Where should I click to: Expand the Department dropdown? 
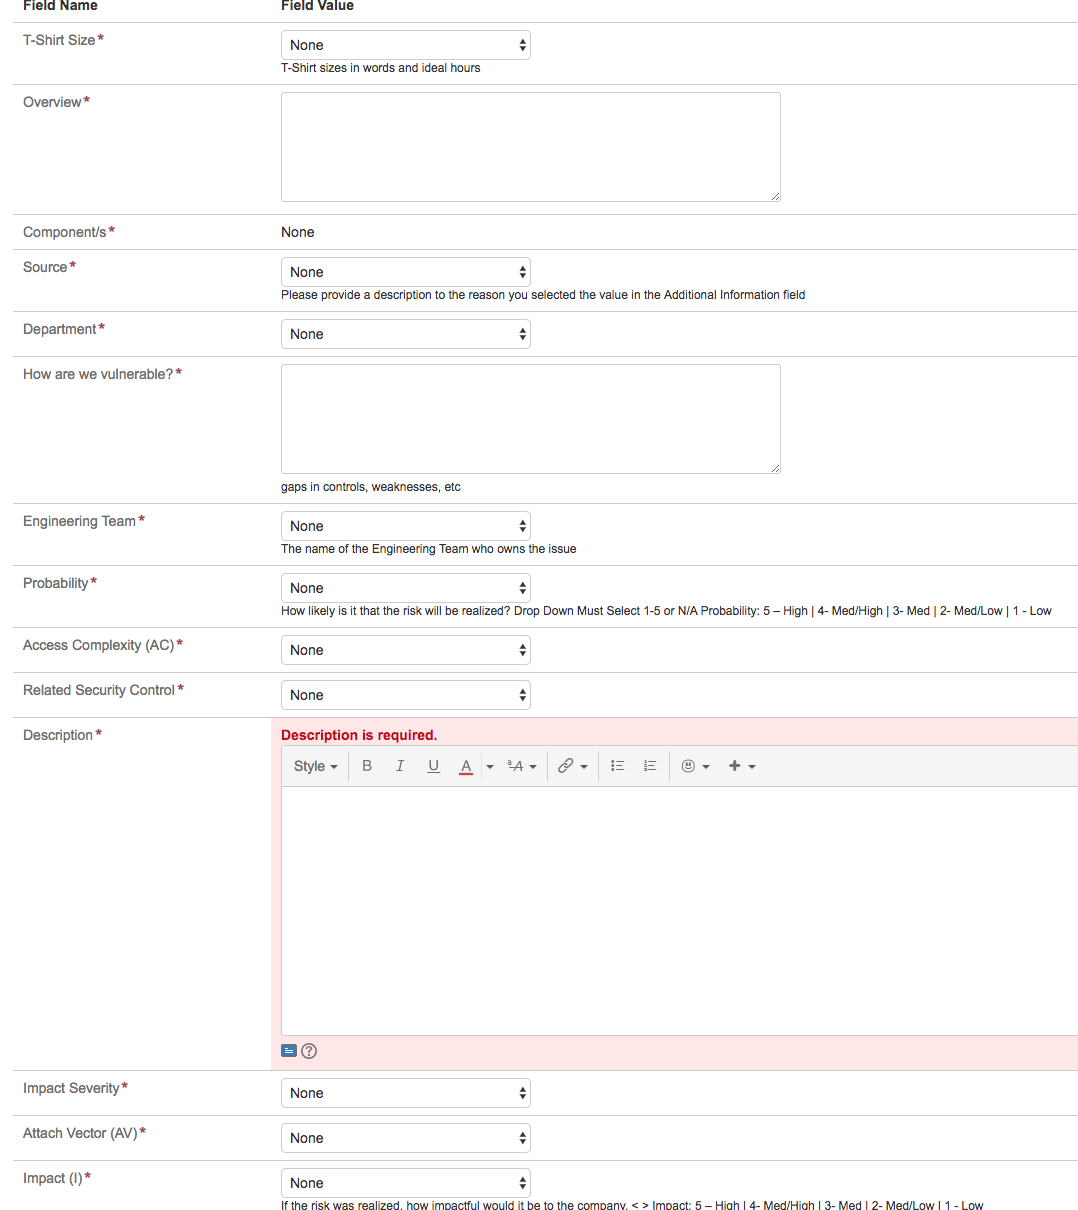point(406,334)
